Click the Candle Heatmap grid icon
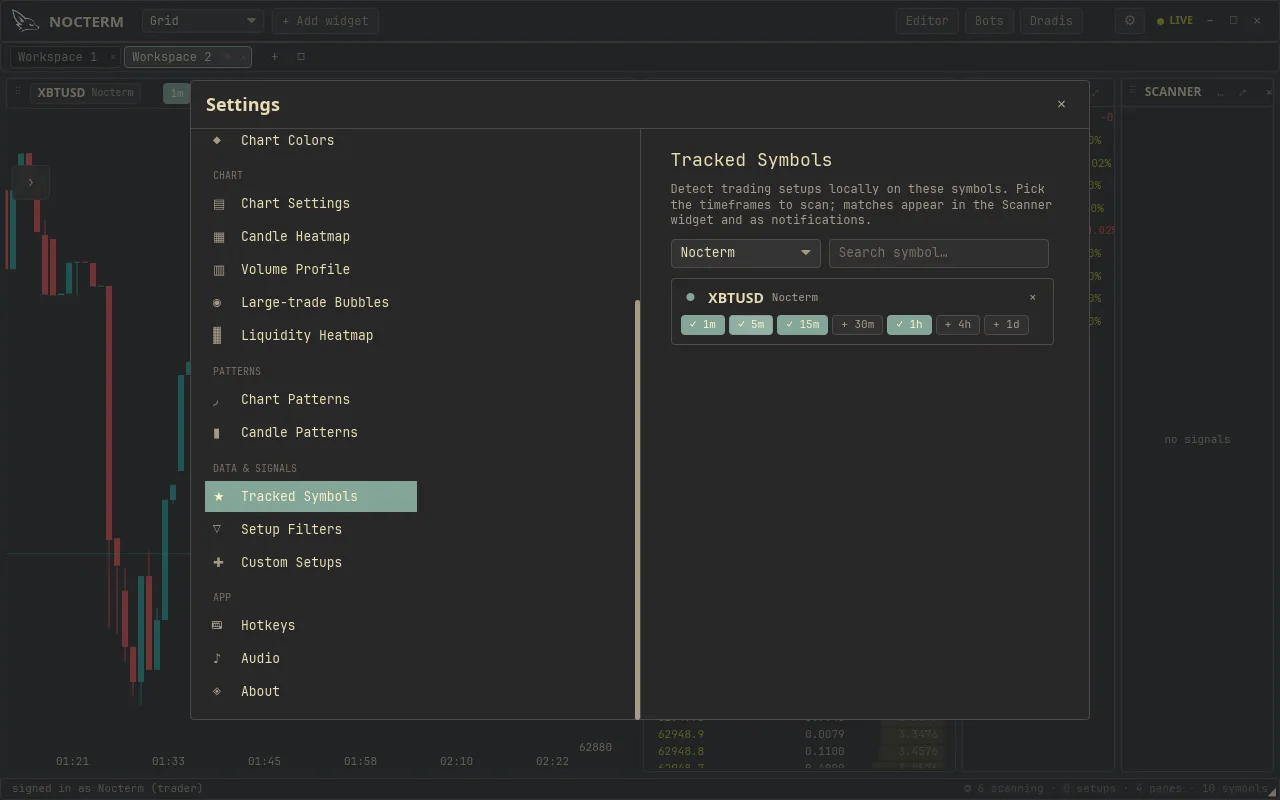The width and height of the screenshot is (1280, 800). pyautogui.click(x=218, y=237)
